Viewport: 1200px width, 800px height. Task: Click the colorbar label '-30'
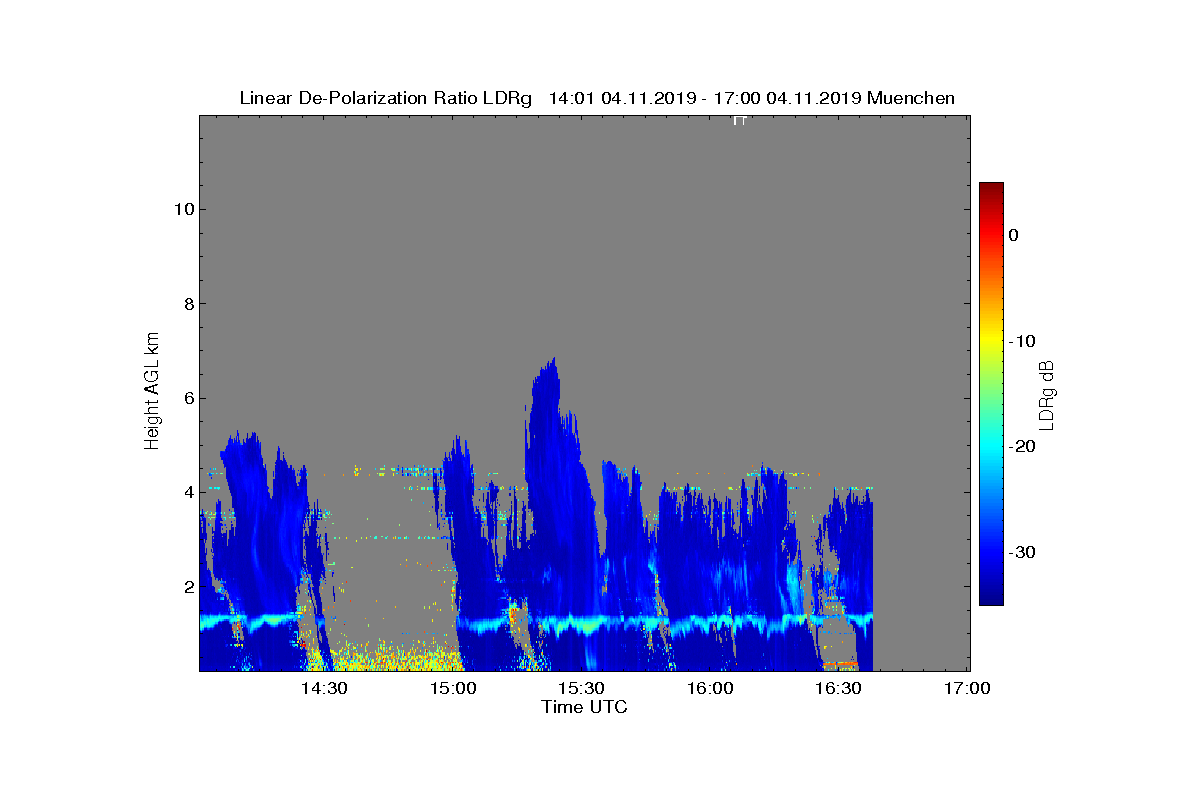[x=1021, y=552]
